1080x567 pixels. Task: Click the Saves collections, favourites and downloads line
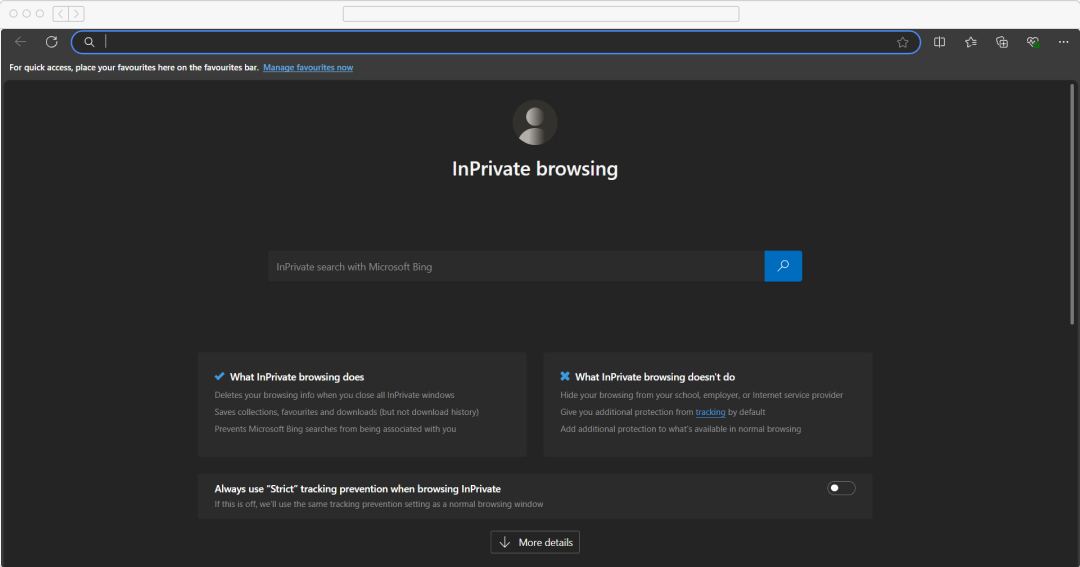pyautogui.click(x=346, y=412)
